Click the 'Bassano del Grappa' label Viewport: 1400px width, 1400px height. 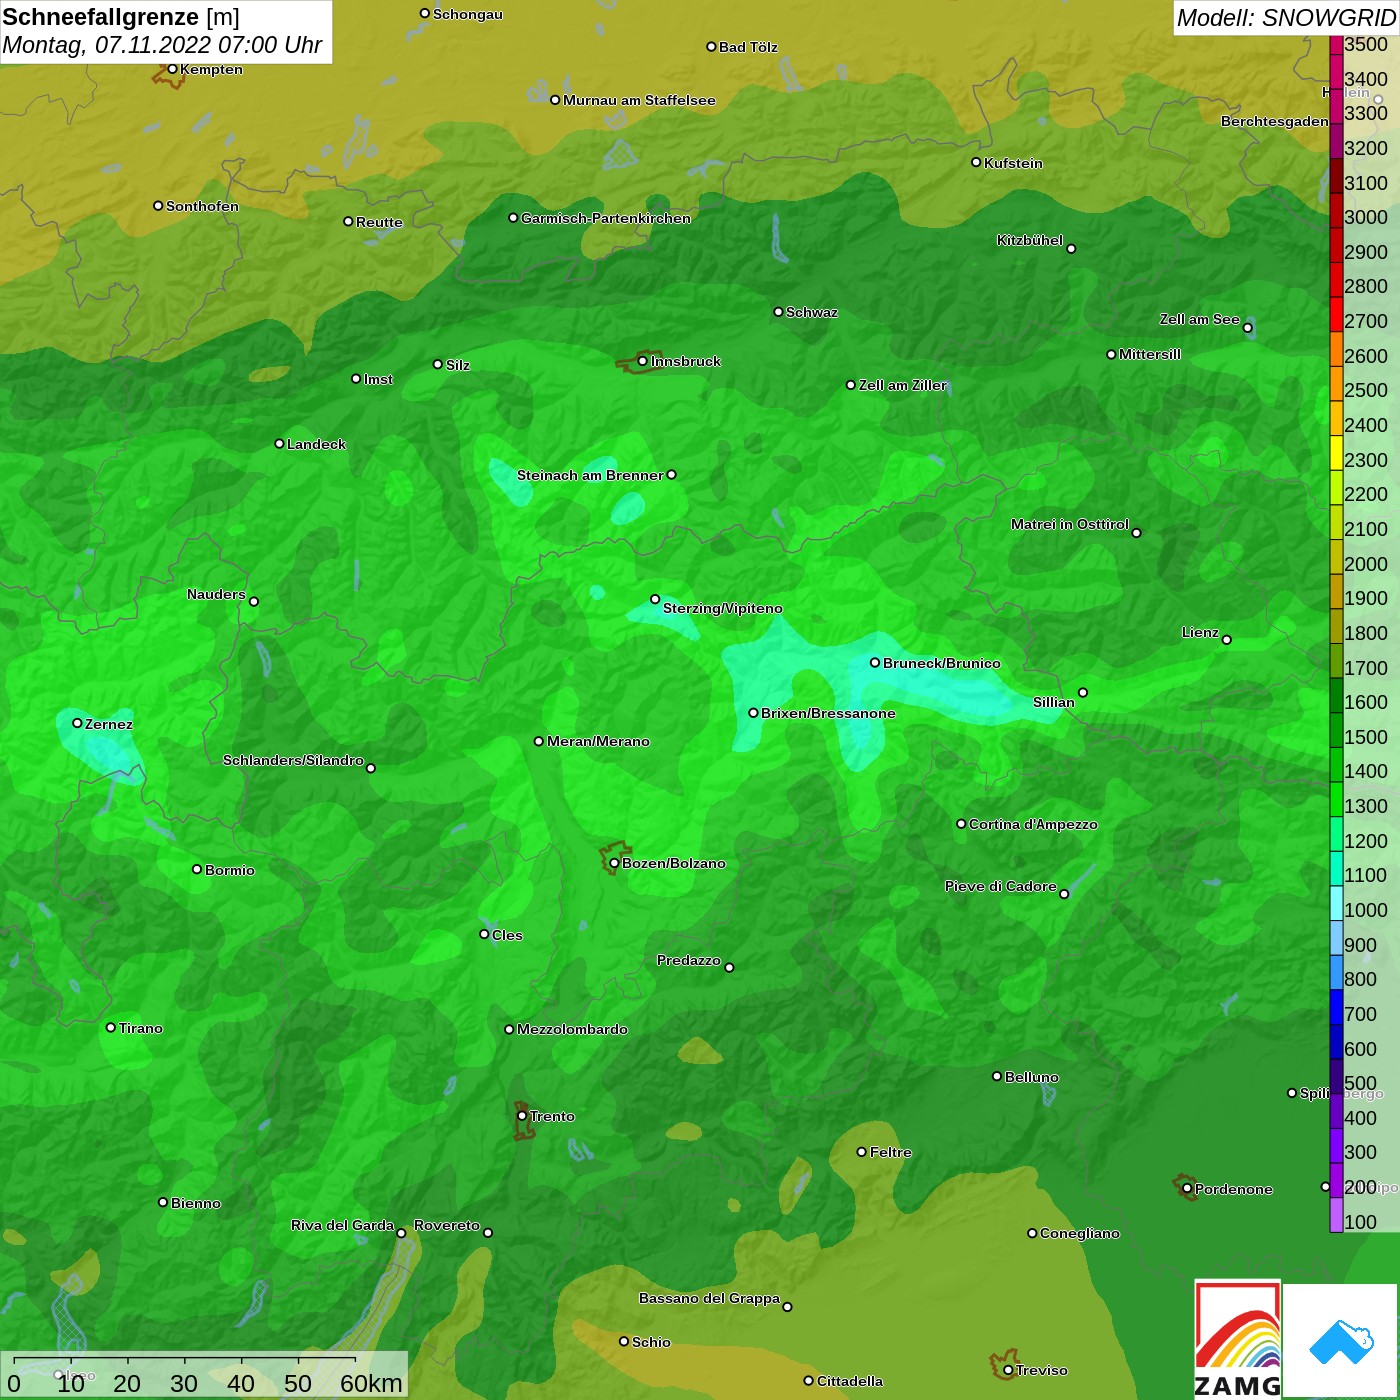pos(710,1298)
